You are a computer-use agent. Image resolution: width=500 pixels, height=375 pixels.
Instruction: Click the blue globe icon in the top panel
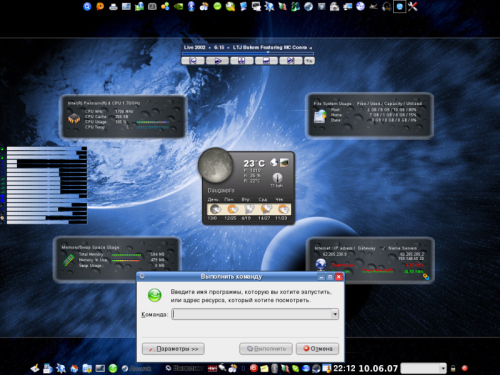pos(360,6)
